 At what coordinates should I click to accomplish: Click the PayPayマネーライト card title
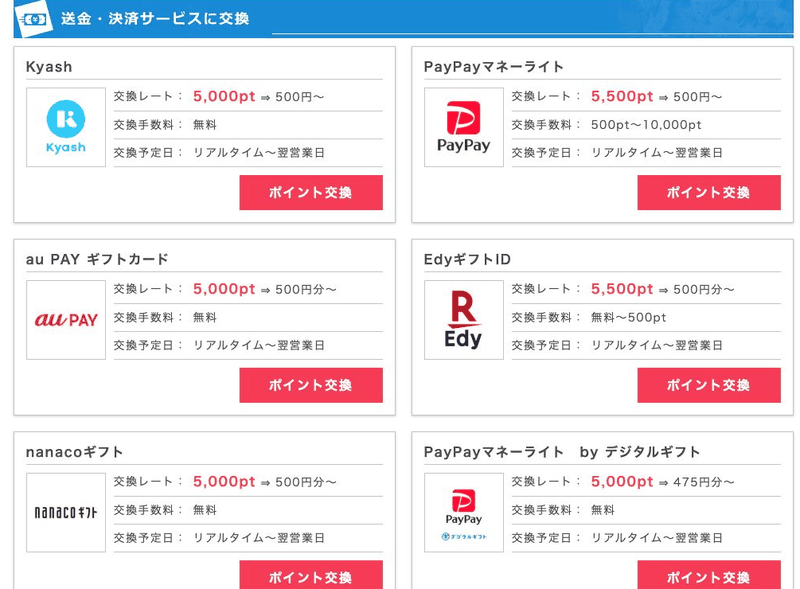[x=493, y=67]
